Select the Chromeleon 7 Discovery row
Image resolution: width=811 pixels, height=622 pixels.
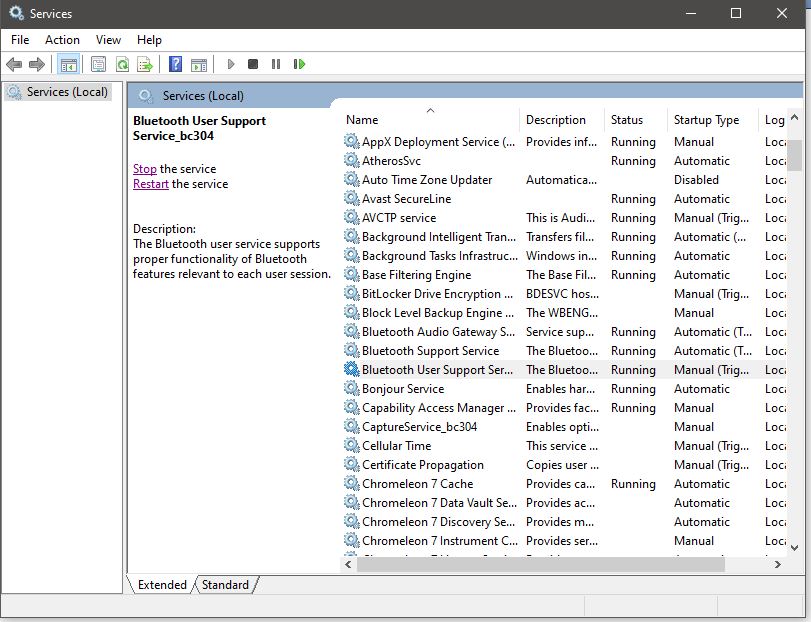(x=564, y=521)
